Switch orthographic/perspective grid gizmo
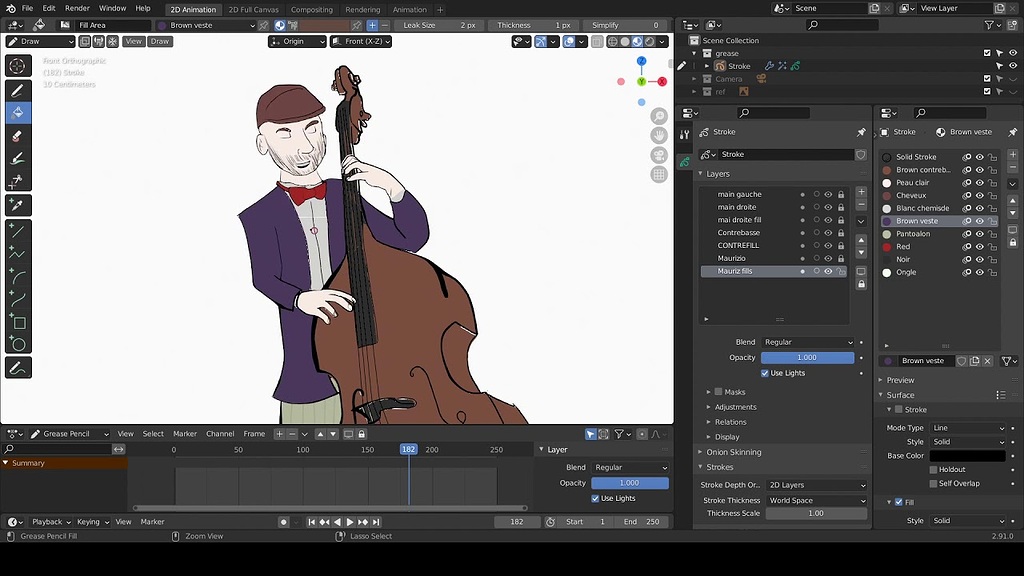 (x=659, y=174)
